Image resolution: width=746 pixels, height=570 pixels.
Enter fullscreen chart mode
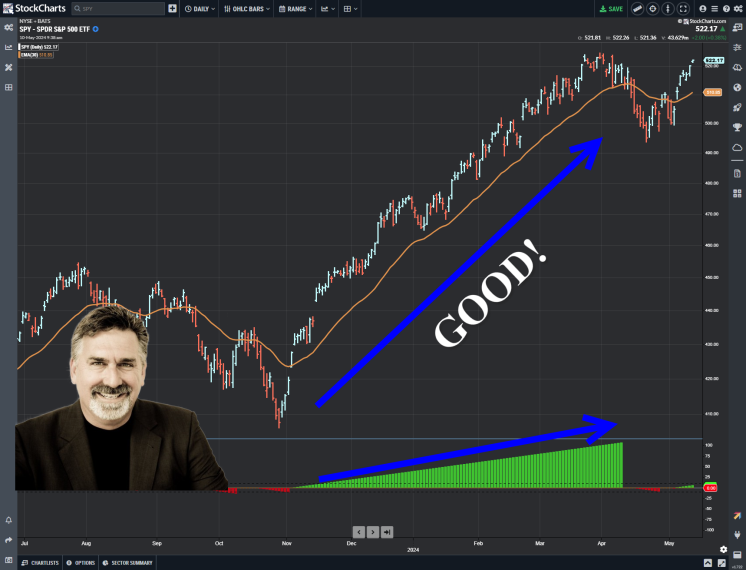(683, 9)
